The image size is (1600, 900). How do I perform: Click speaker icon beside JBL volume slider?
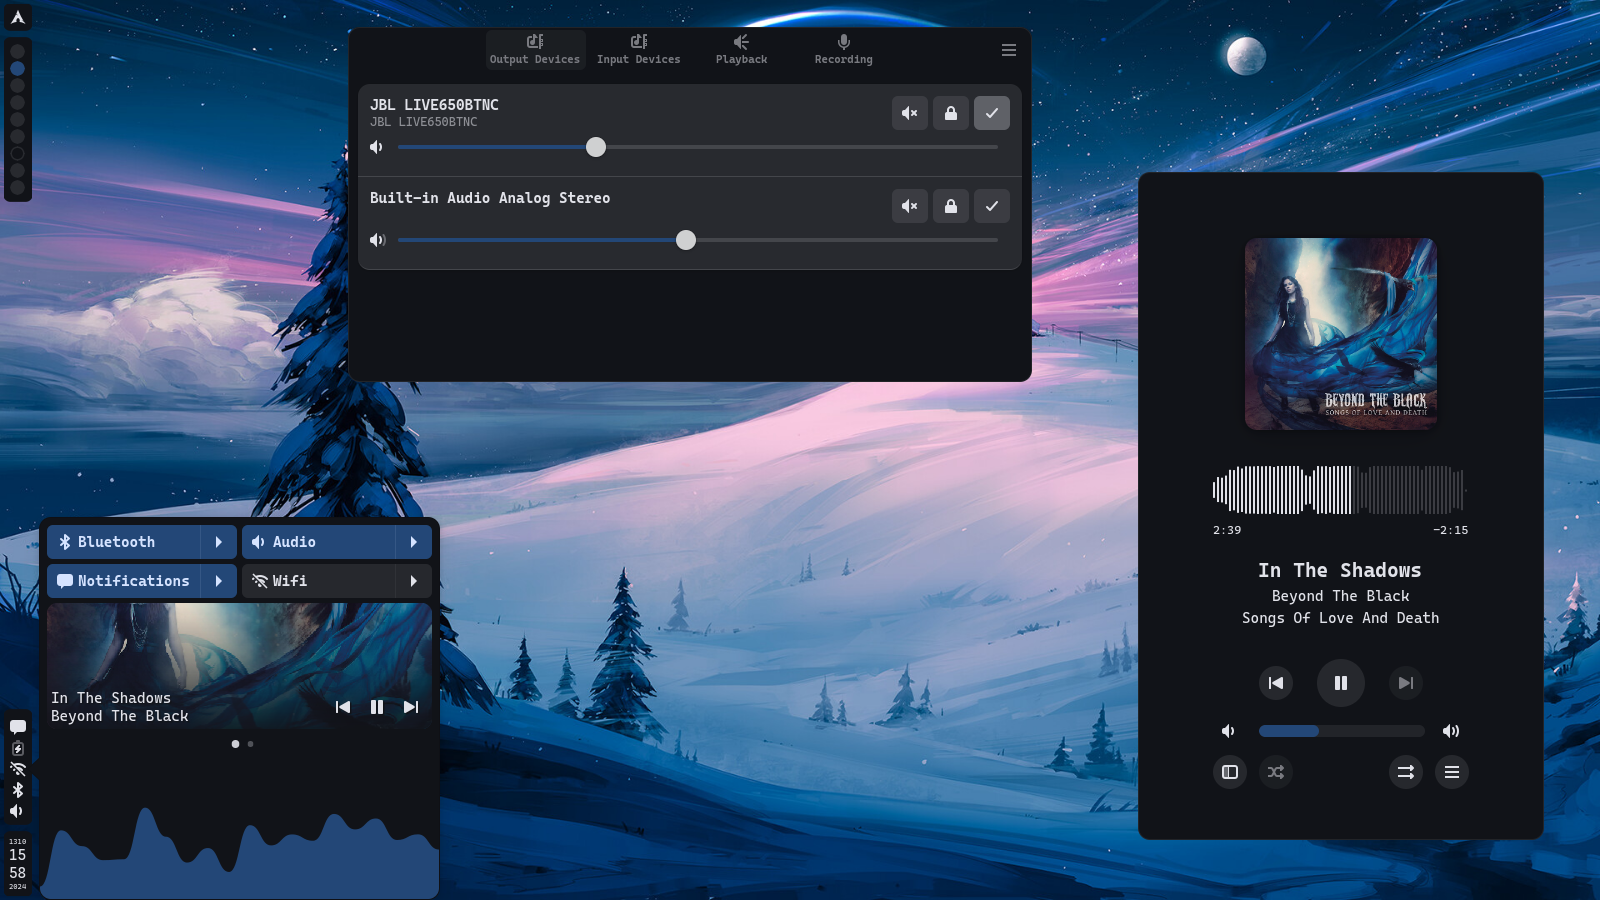[x=377, y=147]
